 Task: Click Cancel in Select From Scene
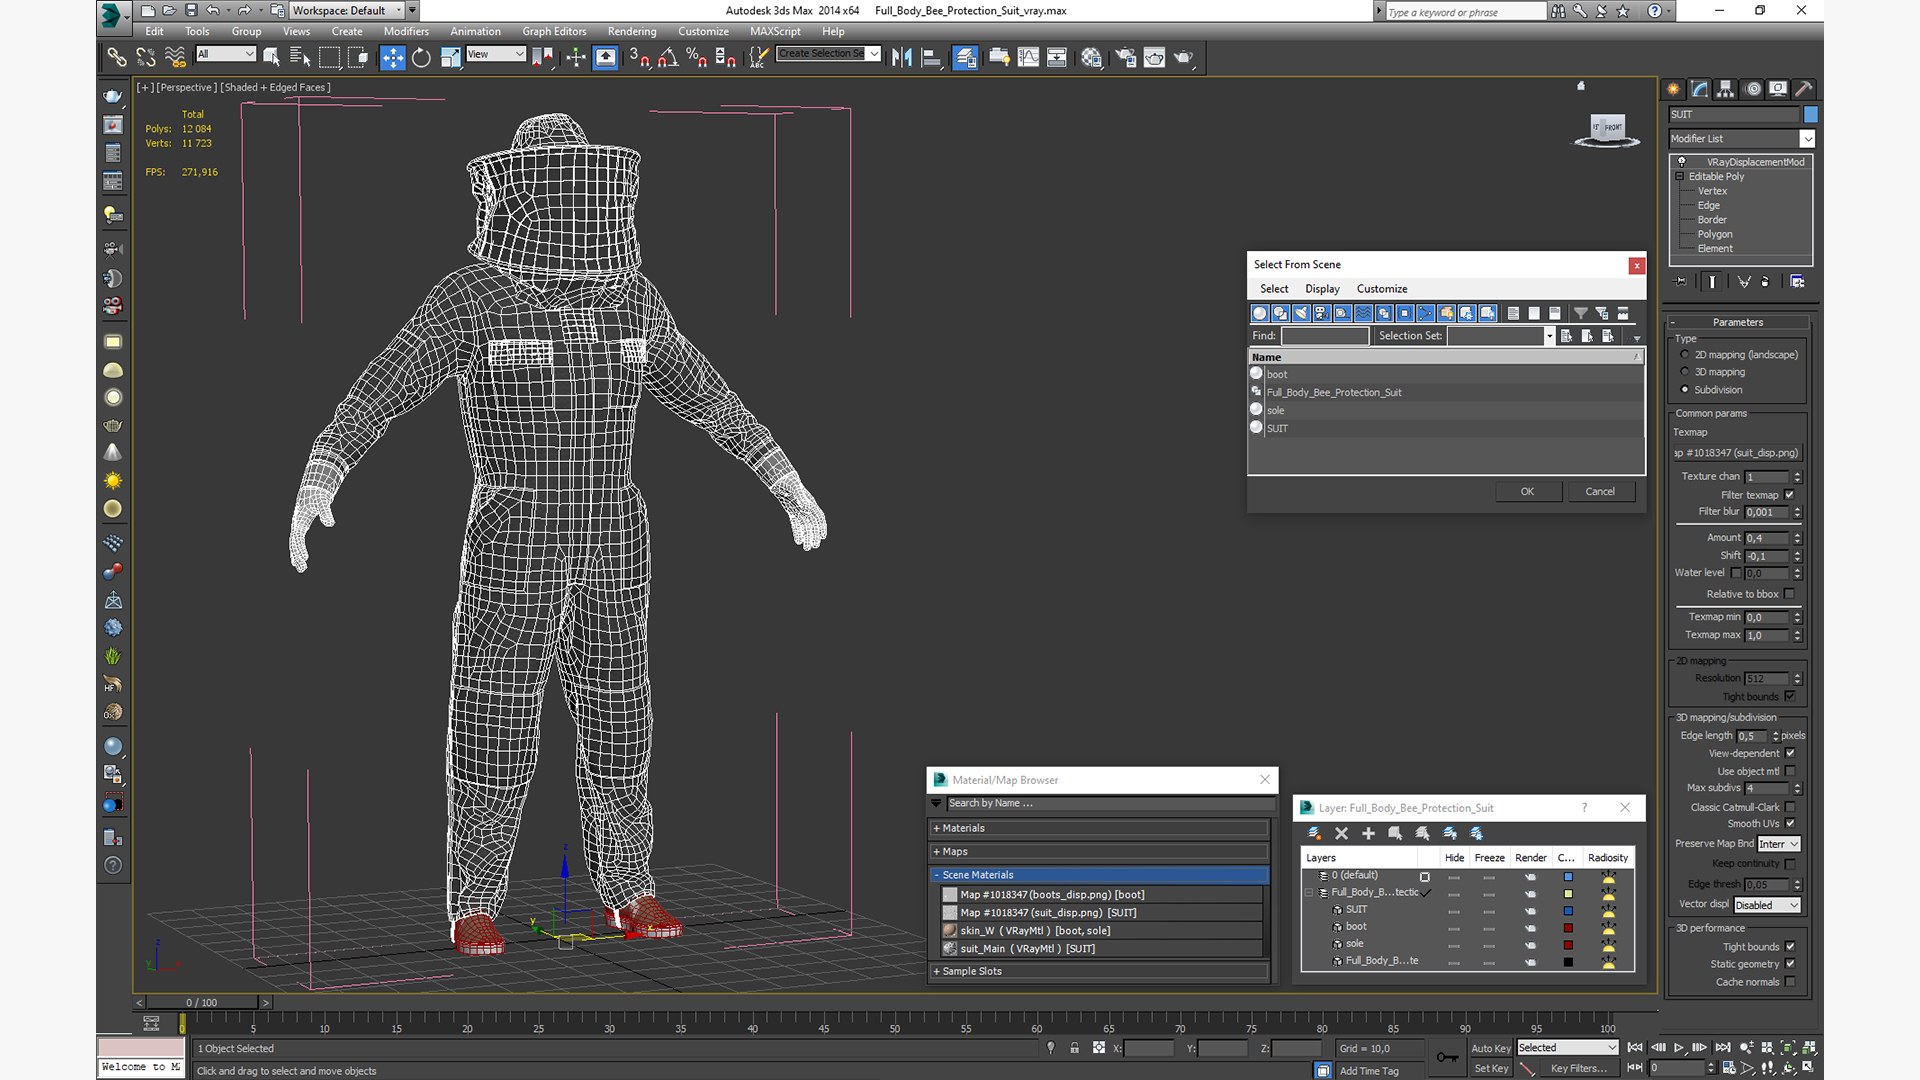coord(1600,491)
